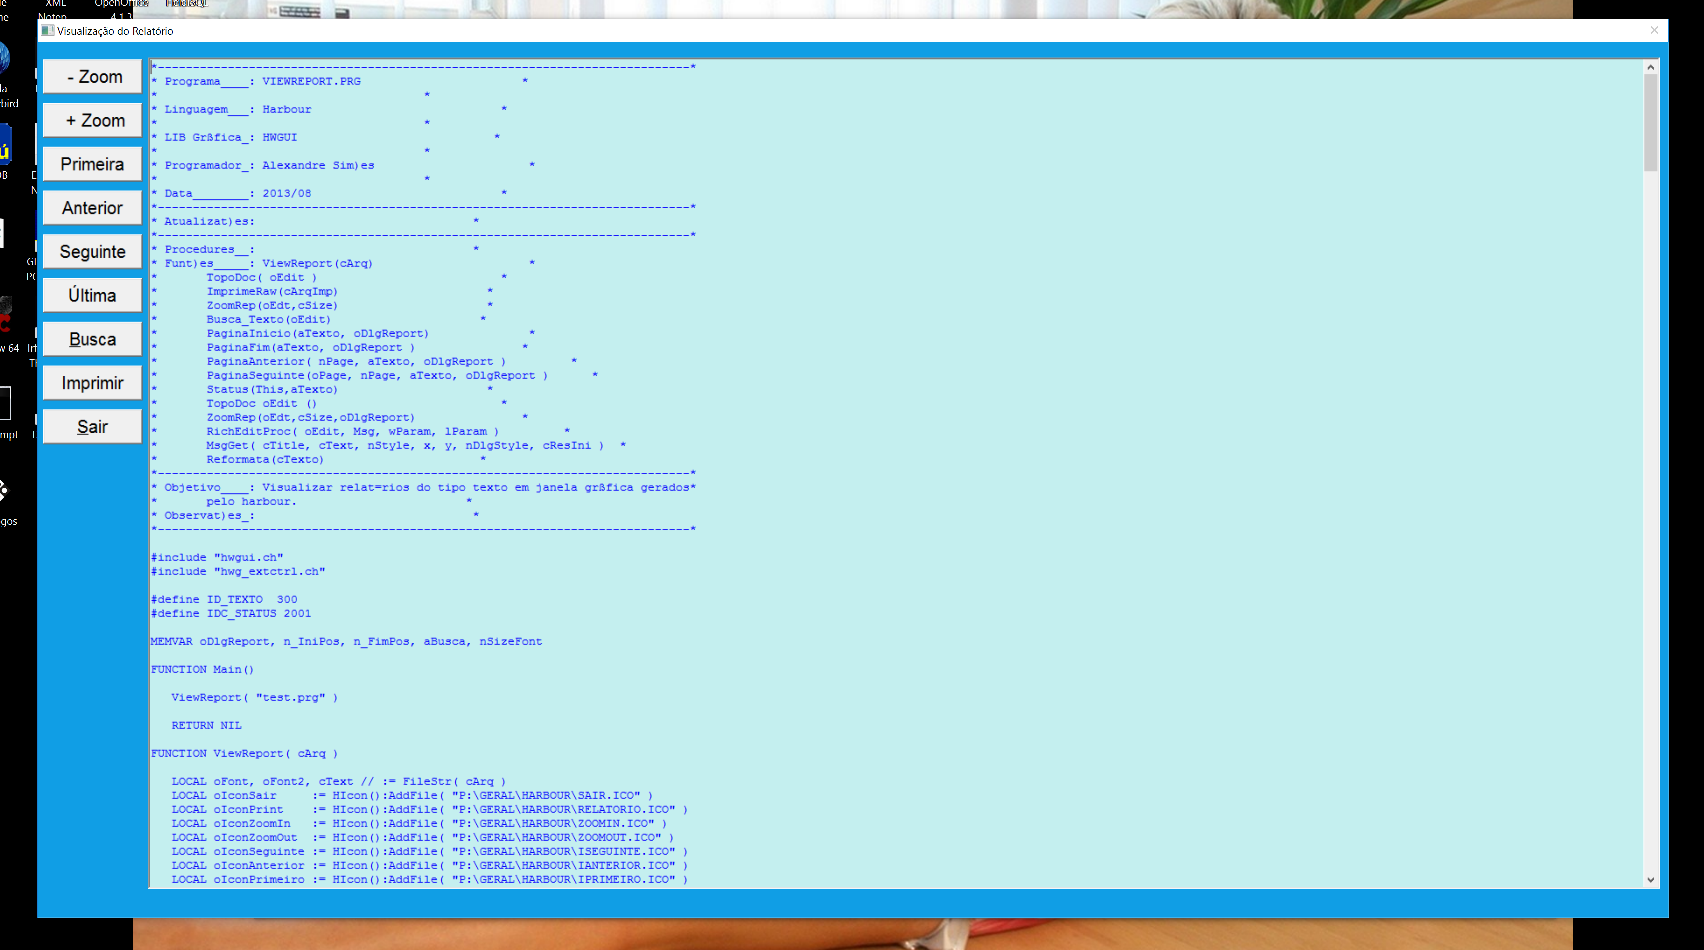The width and height of the screenshot is (1704, 950).
Task: Click the line starting with "LOCAL oIconSeguinte"
Action: 430,852
